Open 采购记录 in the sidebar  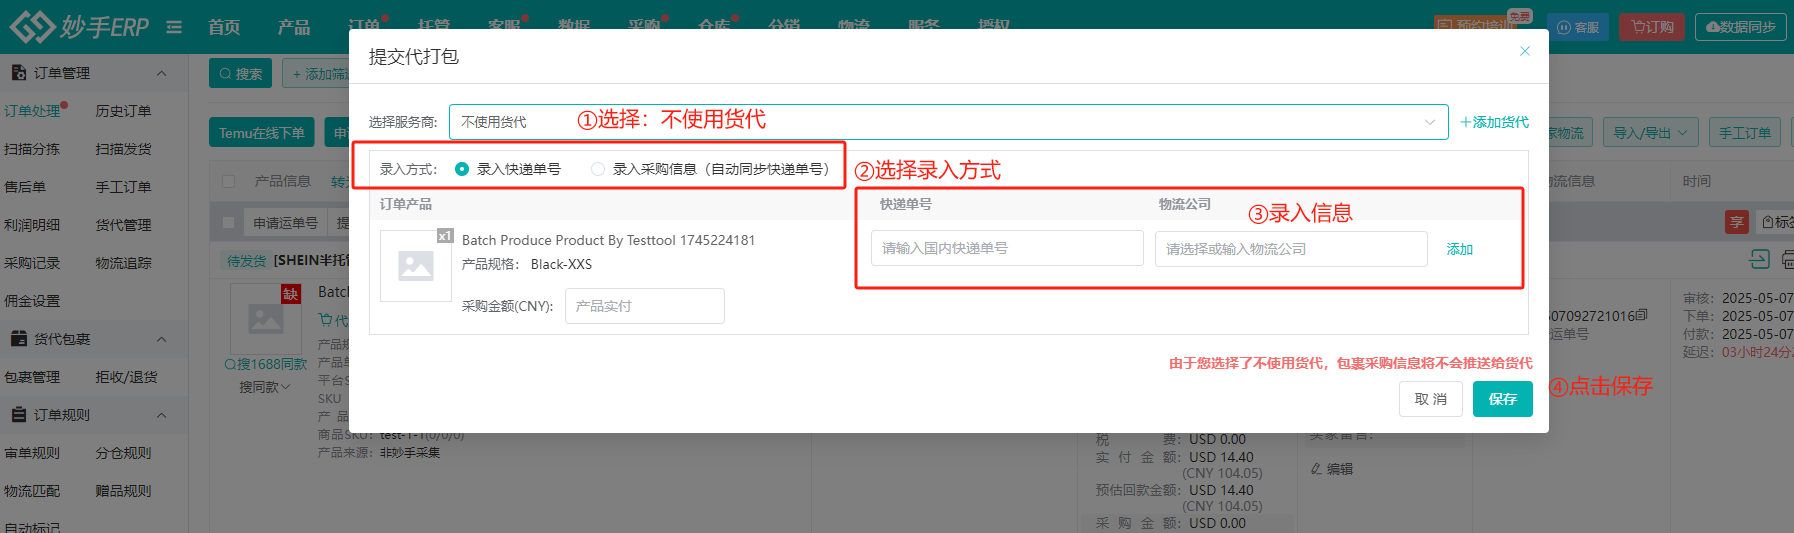click(x=32, y=263)
